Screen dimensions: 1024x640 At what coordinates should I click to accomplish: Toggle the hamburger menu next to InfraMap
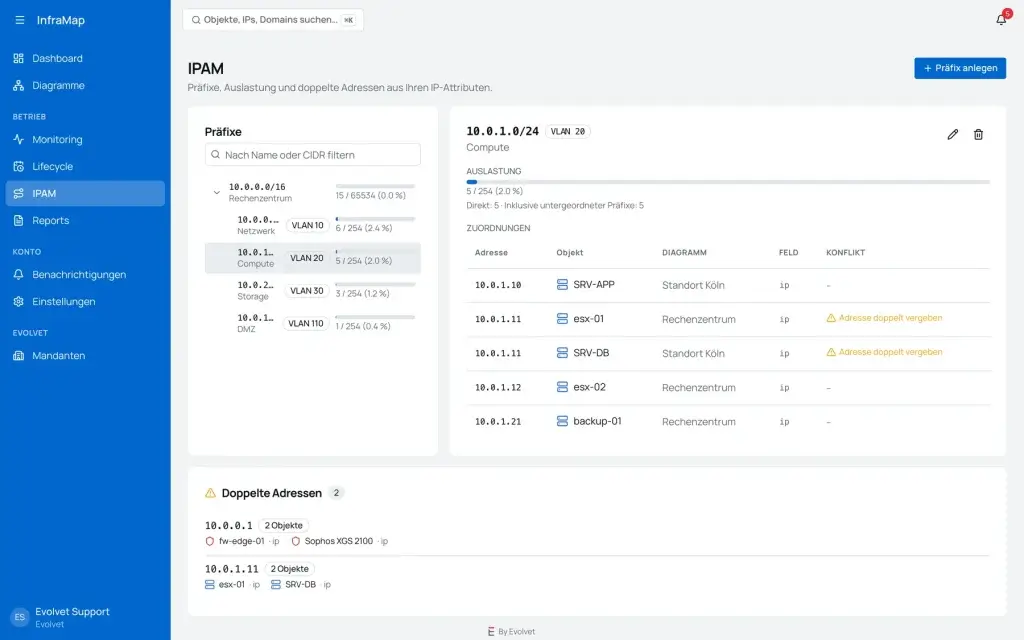[x=20, y=20]
